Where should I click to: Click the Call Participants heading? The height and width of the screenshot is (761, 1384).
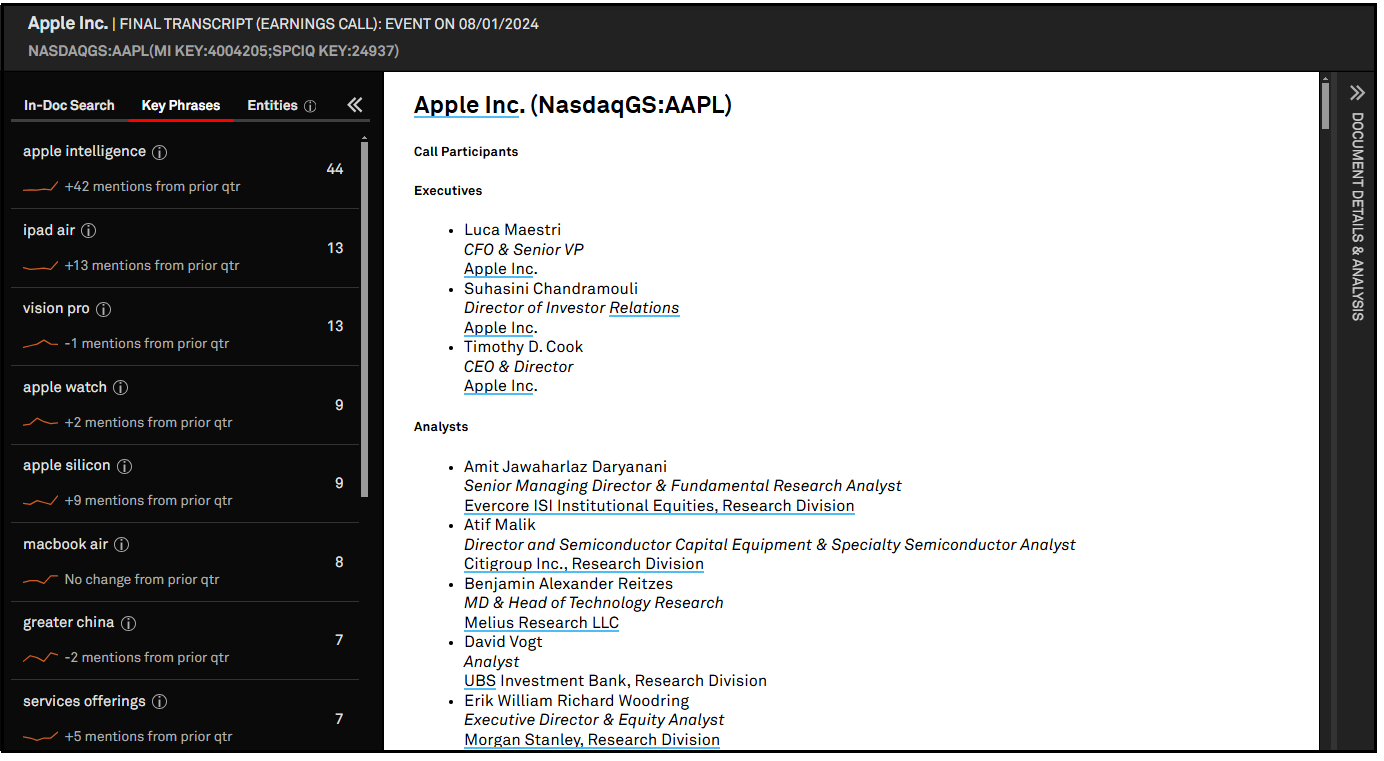466,152
